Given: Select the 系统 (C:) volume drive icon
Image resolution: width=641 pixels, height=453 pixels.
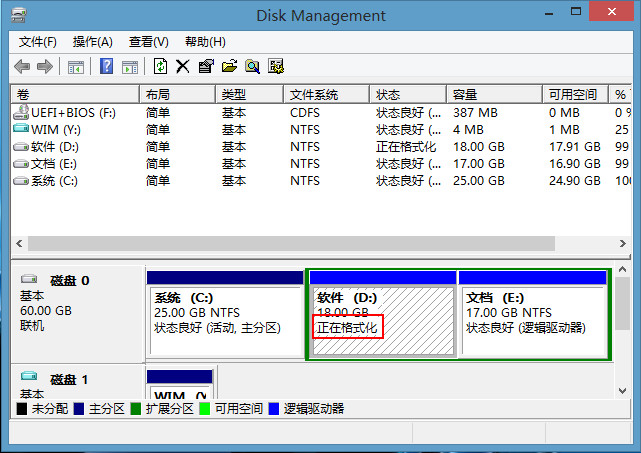Looking at the screenshot, I should (x=21, y=181).
